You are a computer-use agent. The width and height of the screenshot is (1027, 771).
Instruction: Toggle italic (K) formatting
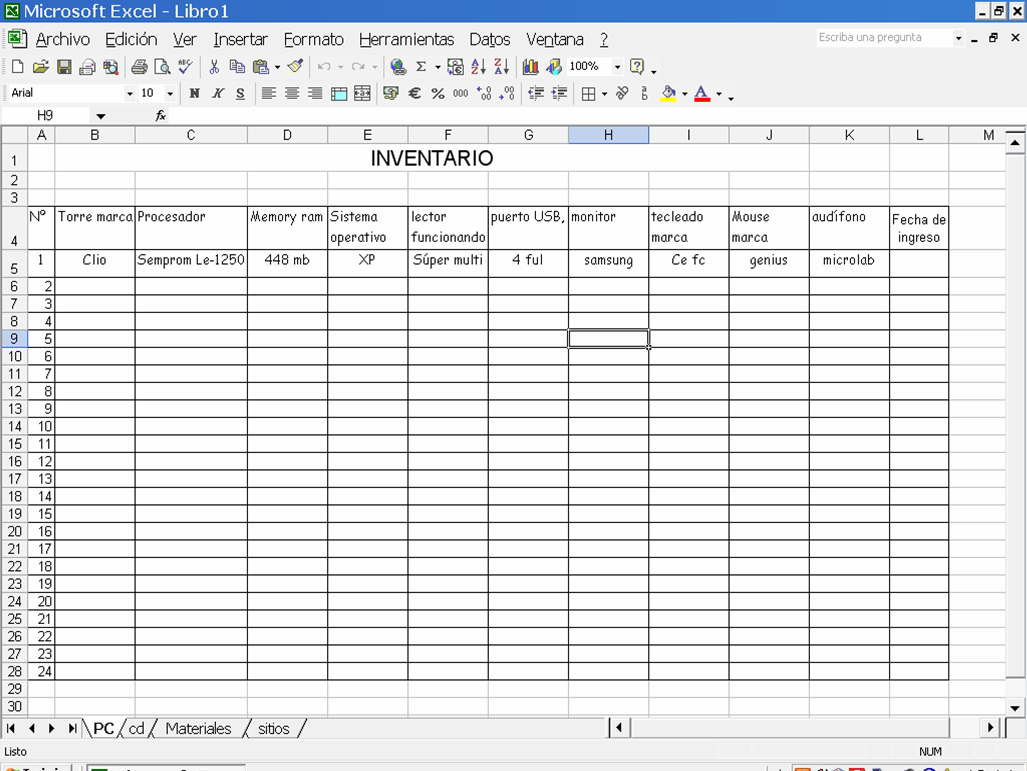217,94
